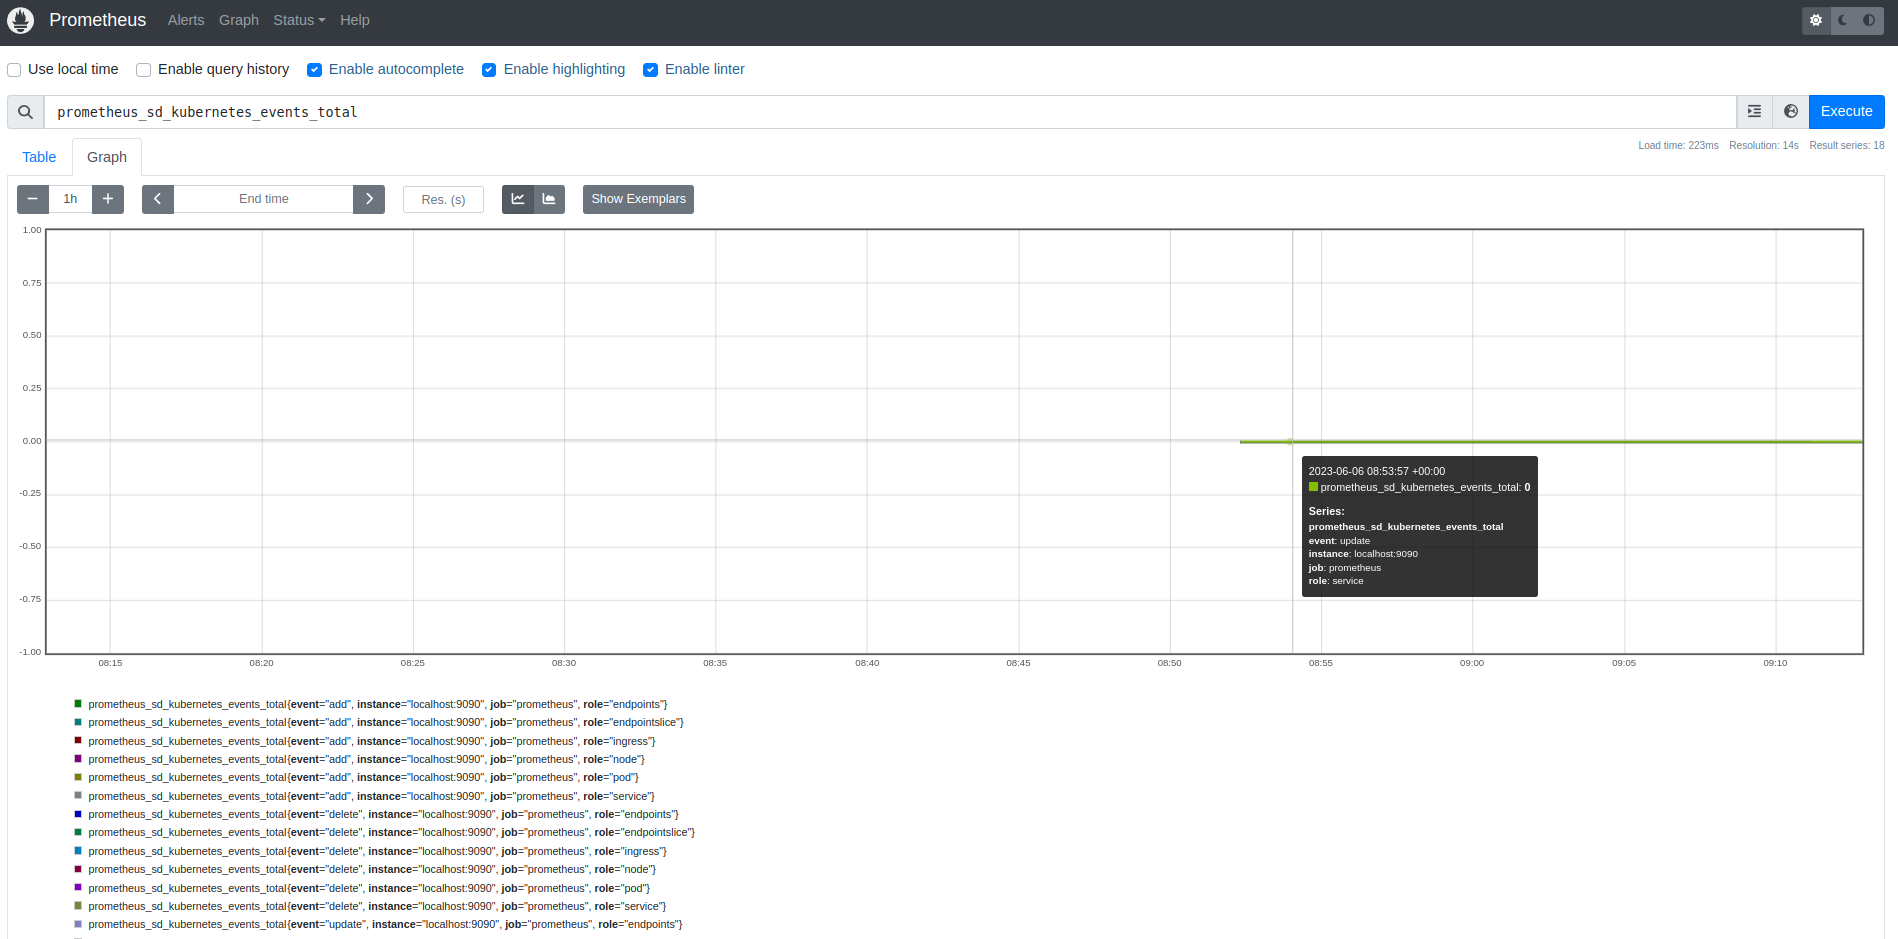The image size is (1898, 939).
Task: Decrease the time range with minus
Action: click(33, 199)
